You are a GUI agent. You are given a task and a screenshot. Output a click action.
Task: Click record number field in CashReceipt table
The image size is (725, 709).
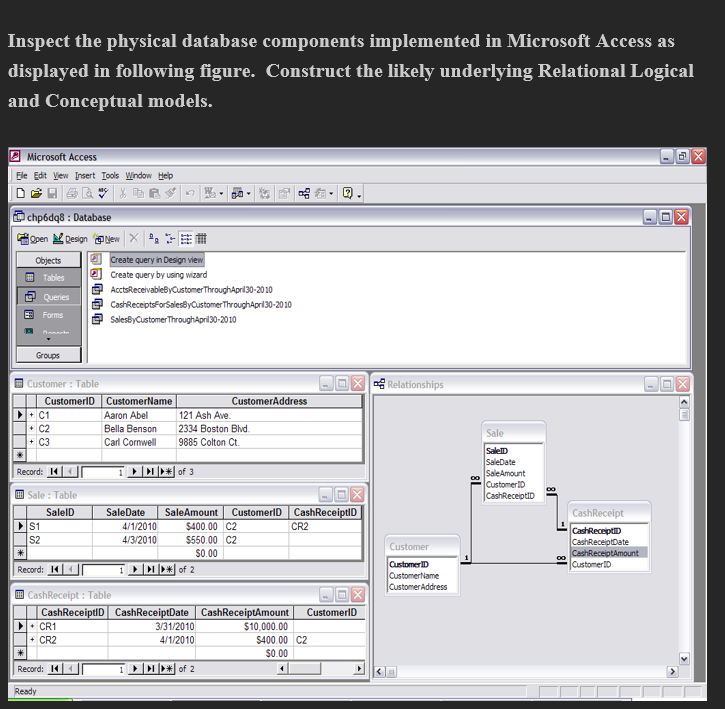pyautogui.click(x=104, y=669)
